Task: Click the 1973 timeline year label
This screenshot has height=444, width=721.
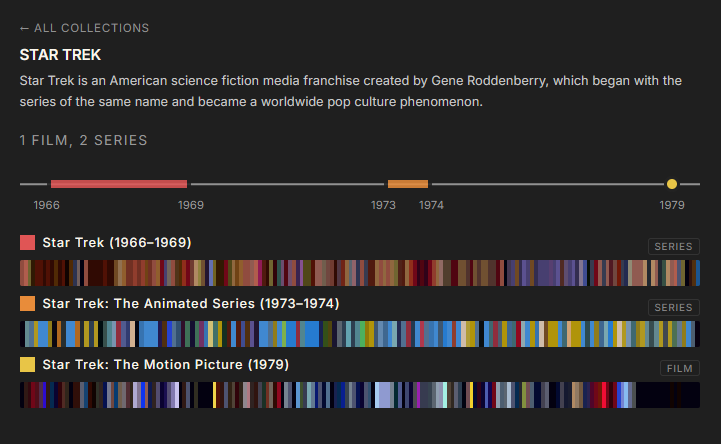Action: [x=383, y=205]
